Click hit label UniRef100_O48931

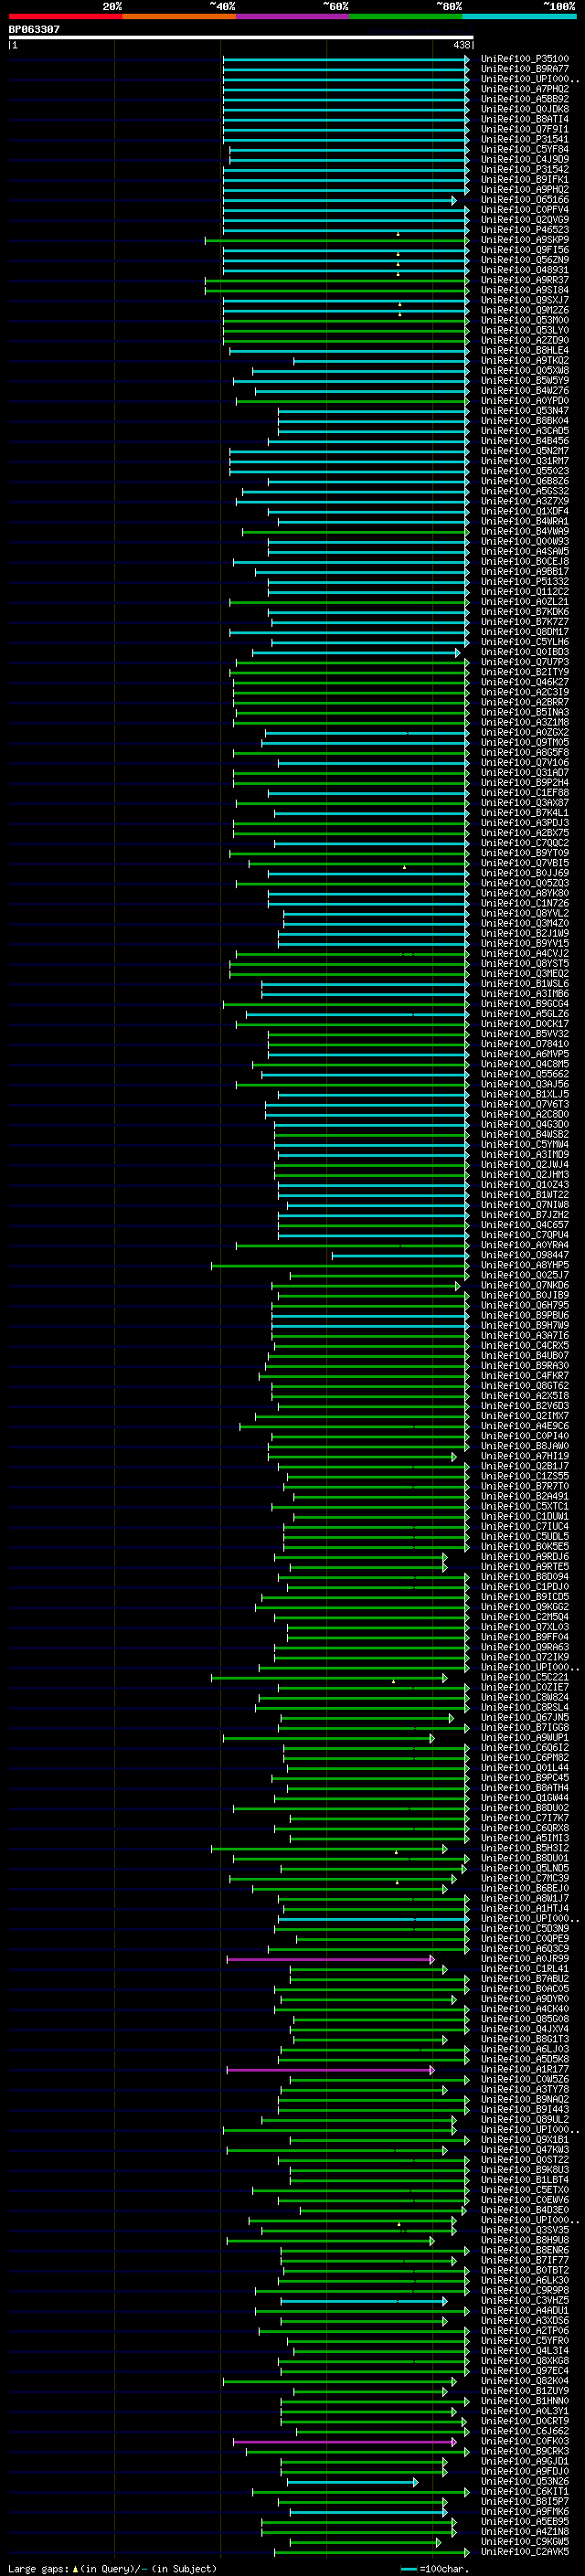(x=525, y=270)
